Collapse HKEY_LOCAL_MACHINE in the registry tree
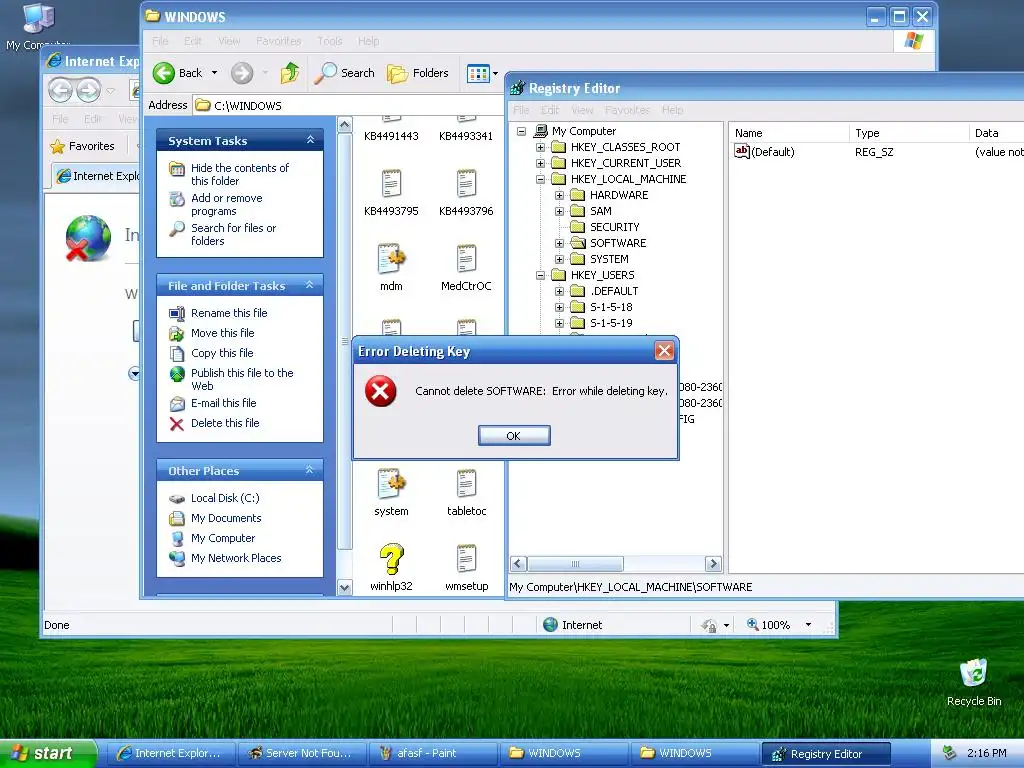 click(540, 179)
